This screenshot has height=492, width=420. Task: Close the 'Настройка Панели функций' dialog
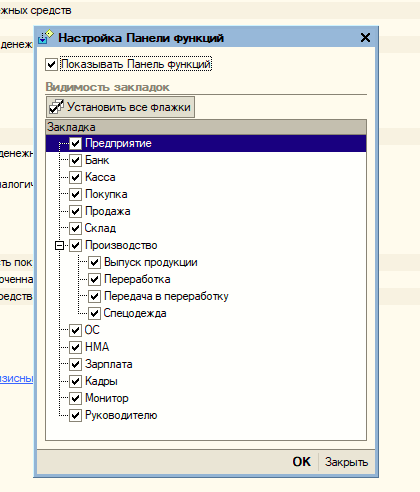tap(366, 38)
